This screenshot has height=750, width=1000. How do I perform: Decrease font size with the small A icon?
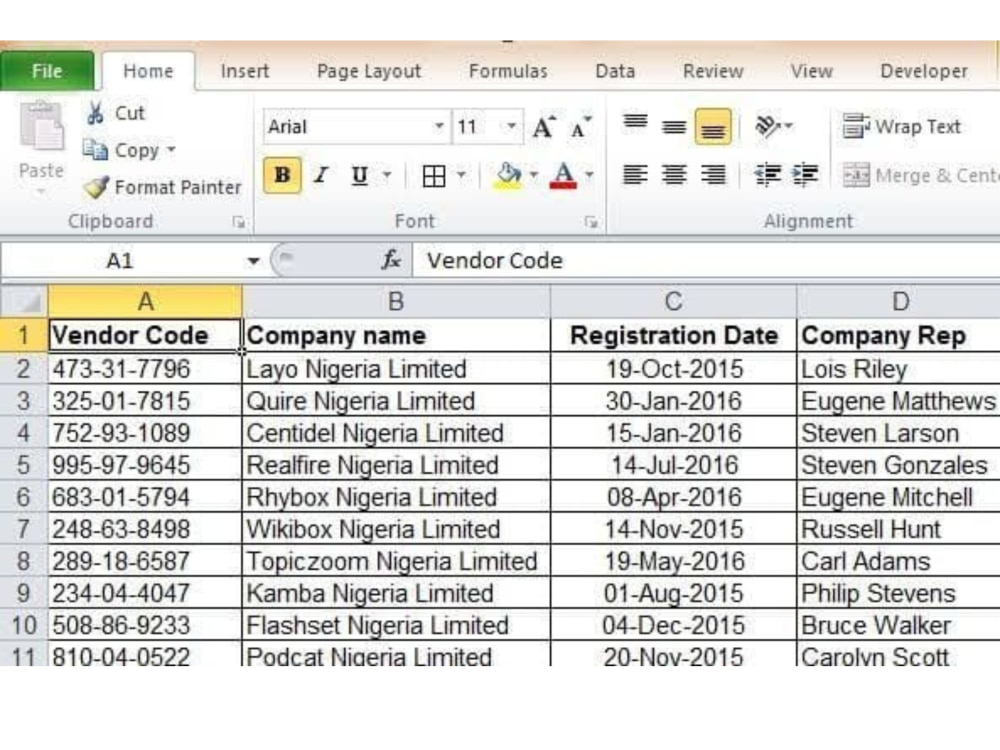pos(580,127)
